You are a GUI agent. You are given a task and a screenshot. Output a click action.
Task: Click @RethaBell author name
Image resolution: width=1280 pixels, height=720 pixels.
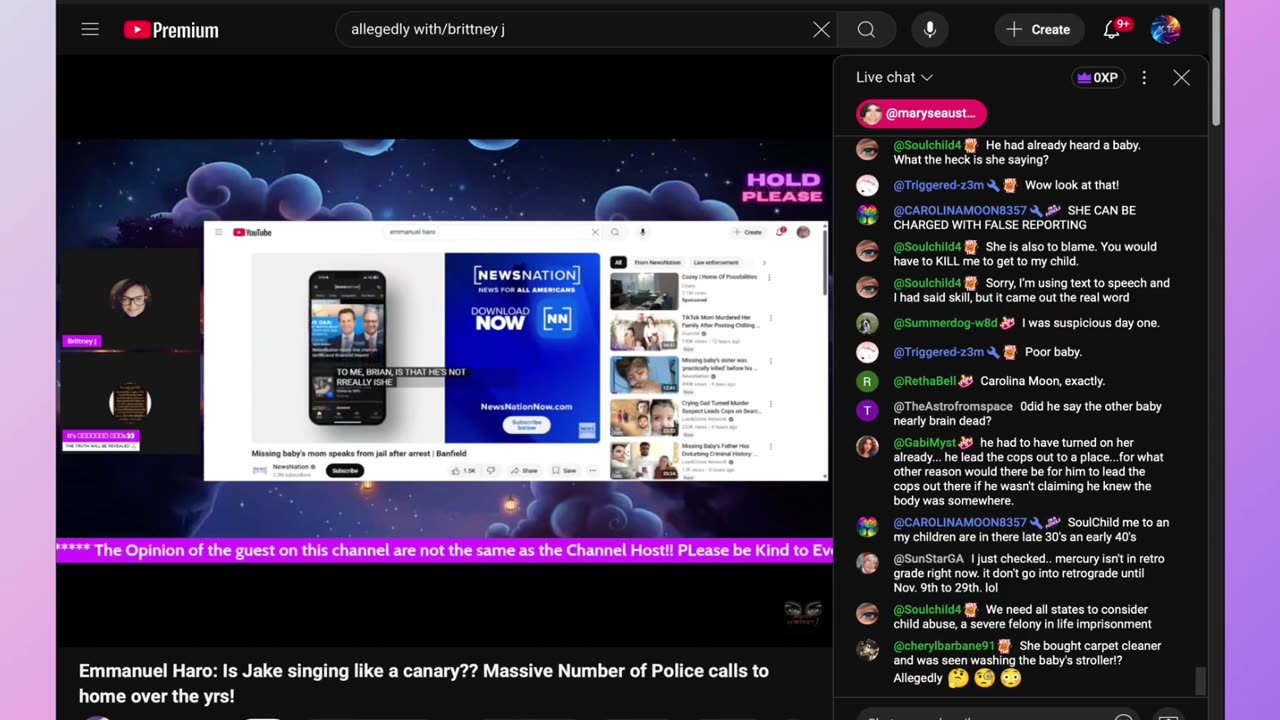point(926,381)
